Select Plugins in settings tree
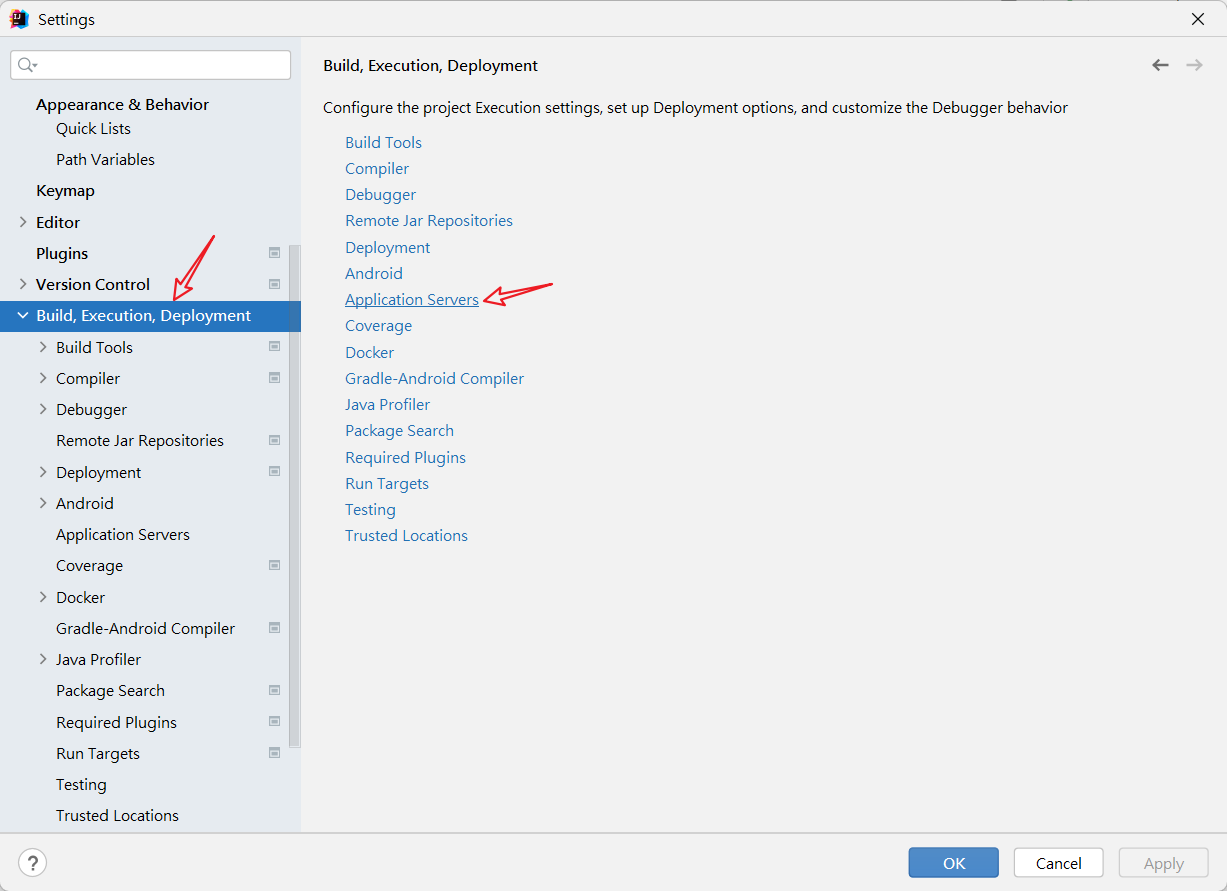1227x891 pixels. (62, 253)
